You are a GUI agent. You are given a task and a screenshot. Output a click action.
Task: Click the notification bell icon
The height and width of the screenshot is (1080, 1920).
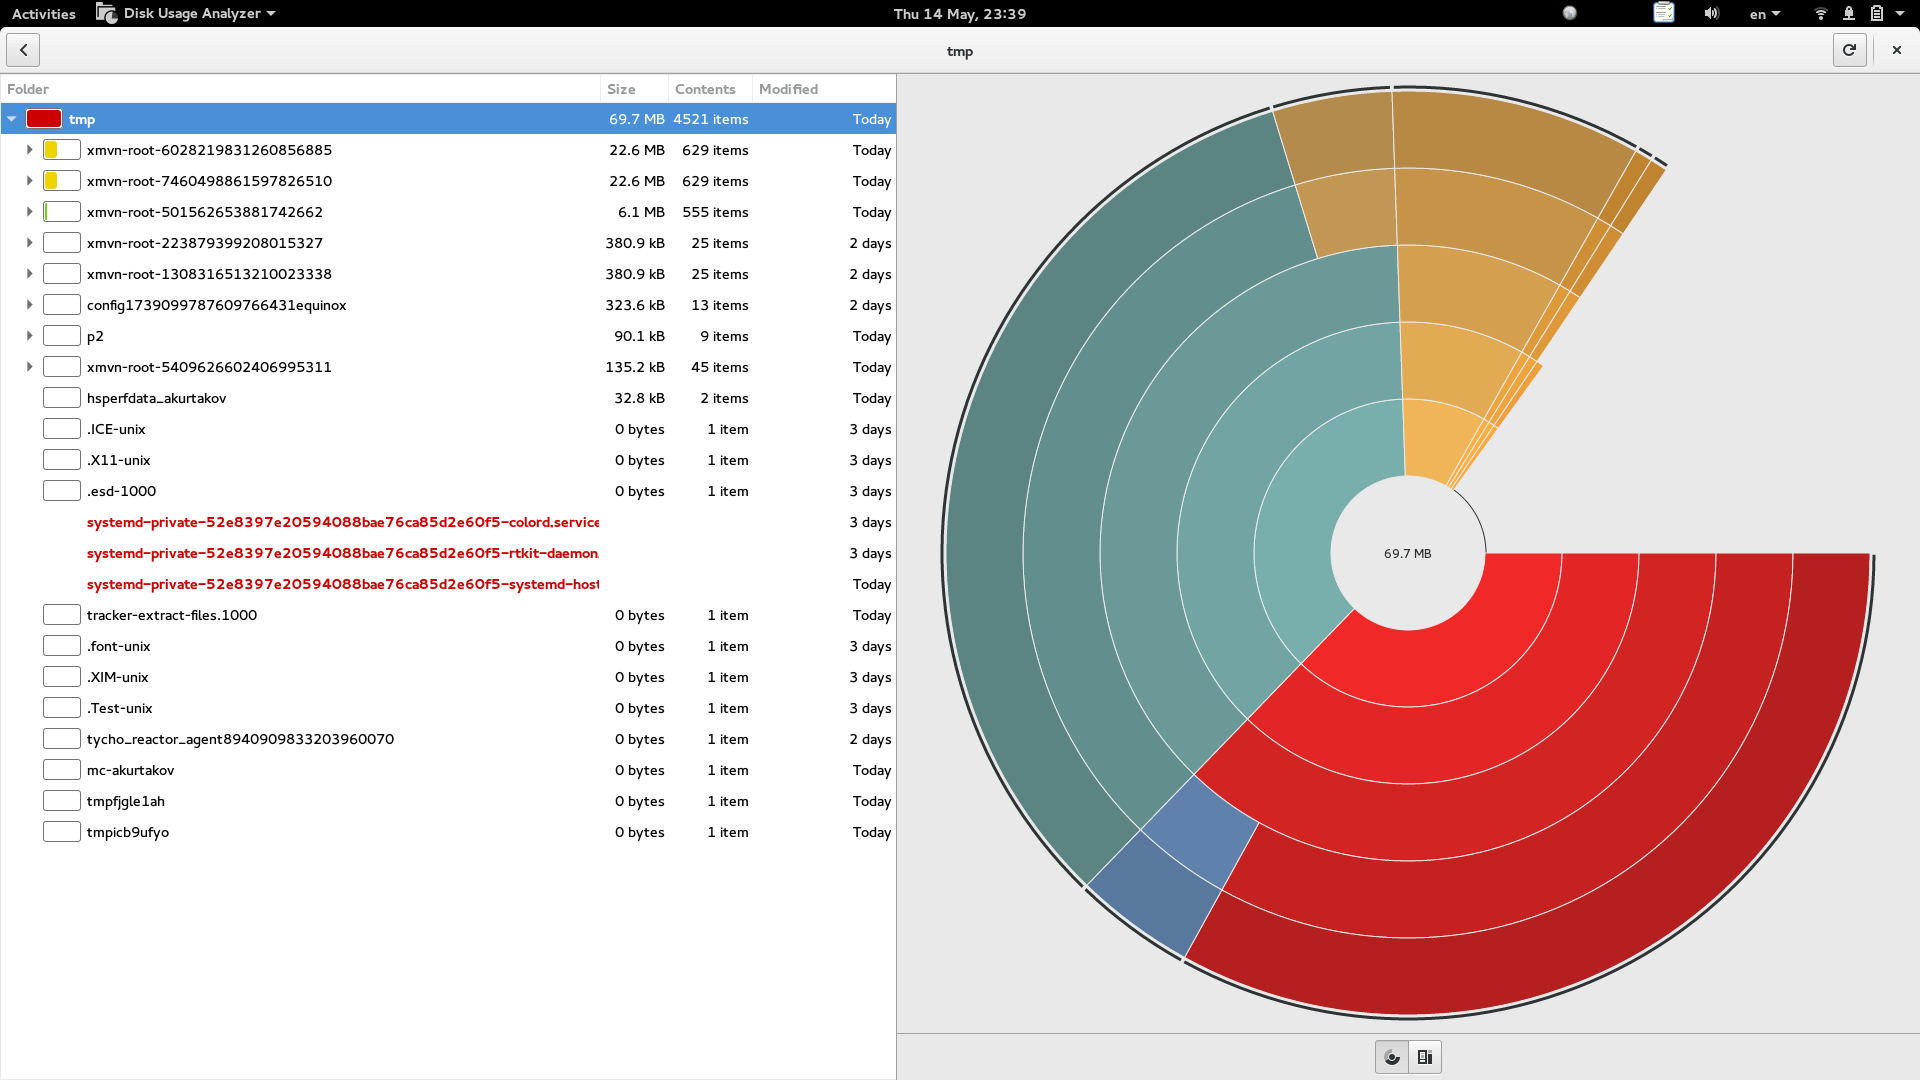point(1849,13)
